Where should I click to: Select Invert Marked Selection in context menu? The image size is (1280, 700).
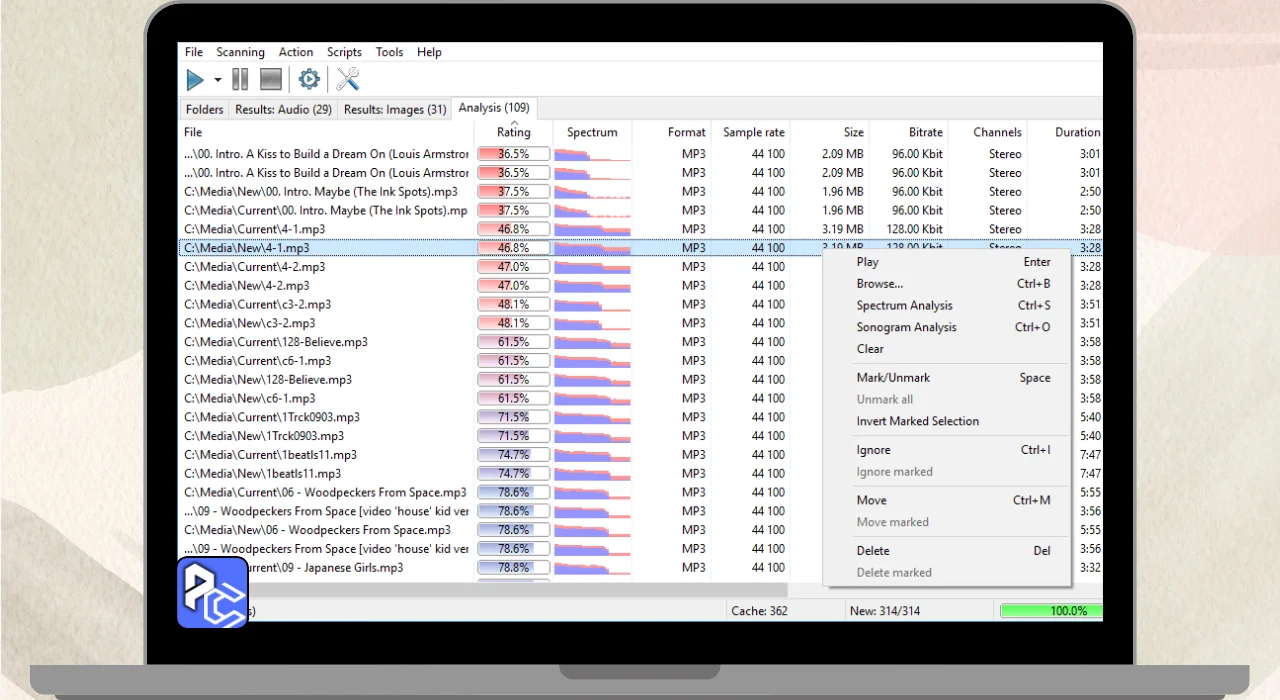917,421
